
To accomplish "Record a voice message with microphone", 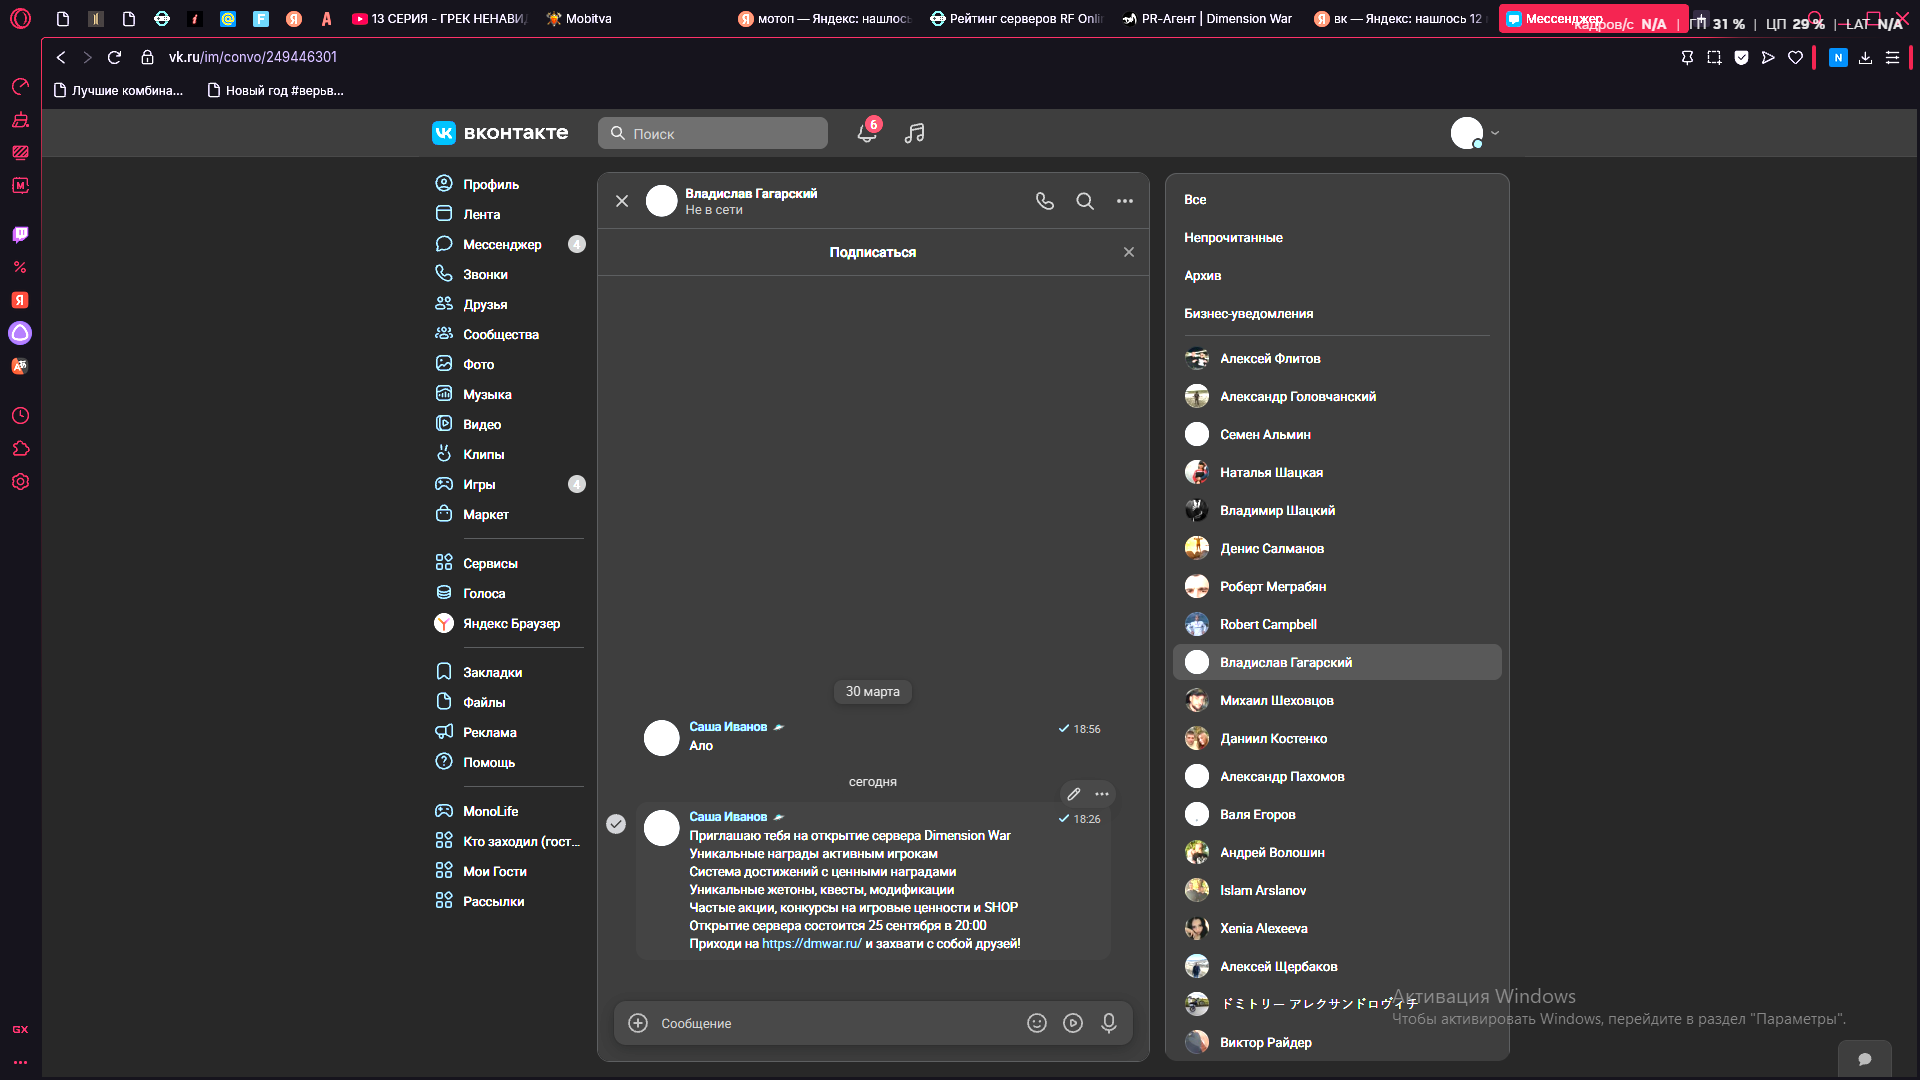I will tap(1109, 1023).
